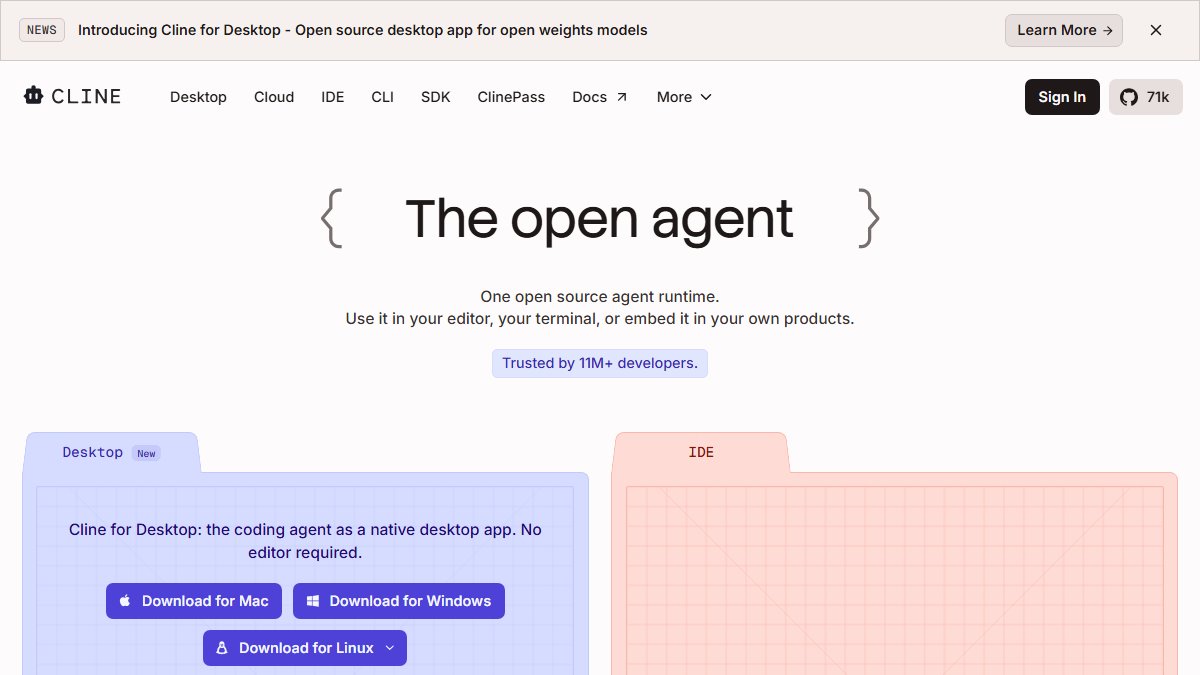Navigate to the CLI page
1200x675 pixels.
click(383, 97)
